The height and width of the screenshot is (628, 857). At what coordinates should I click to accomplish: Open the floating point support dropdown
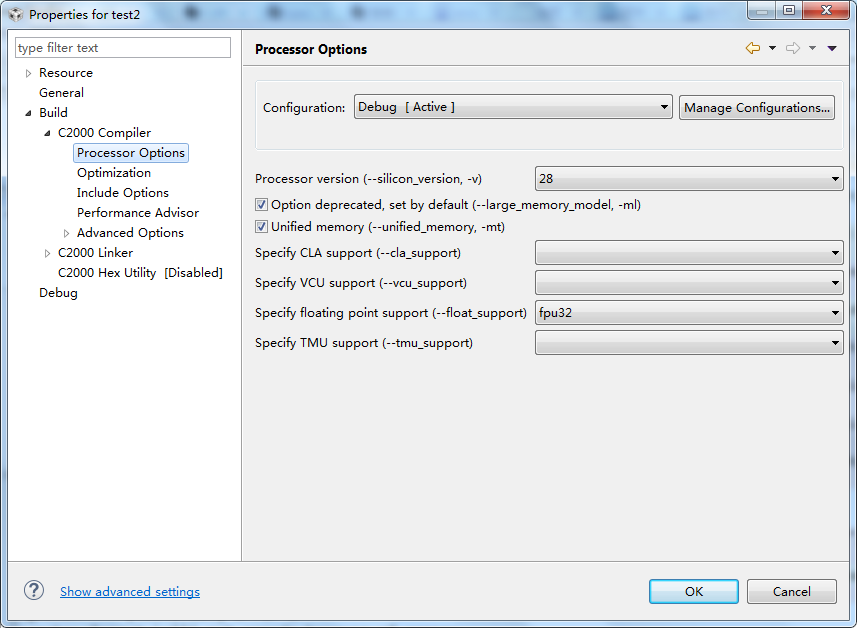pos(689,313)
